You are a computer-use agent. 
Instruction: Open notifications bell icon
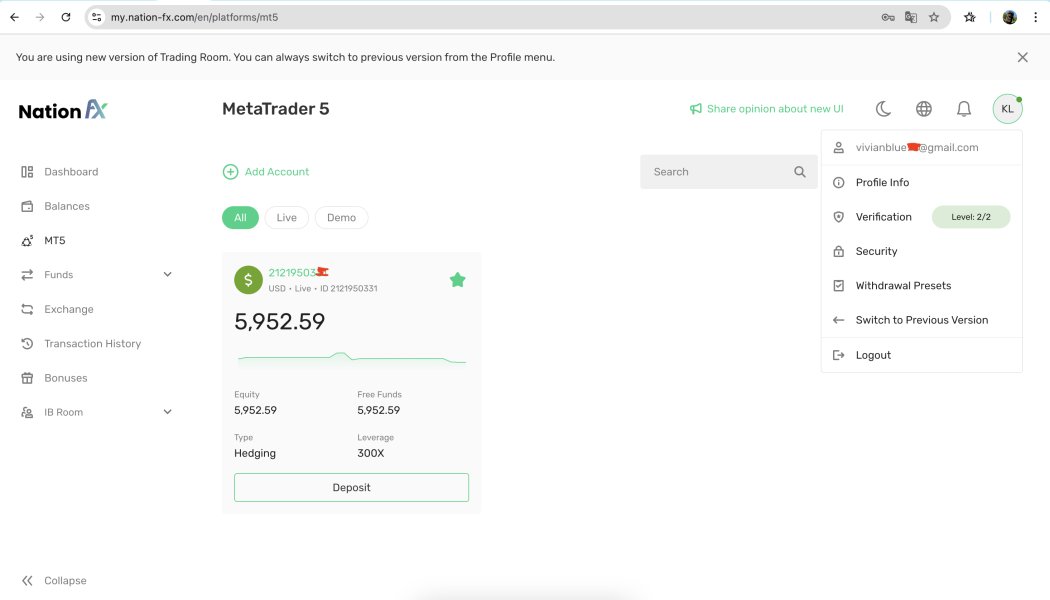964,108
